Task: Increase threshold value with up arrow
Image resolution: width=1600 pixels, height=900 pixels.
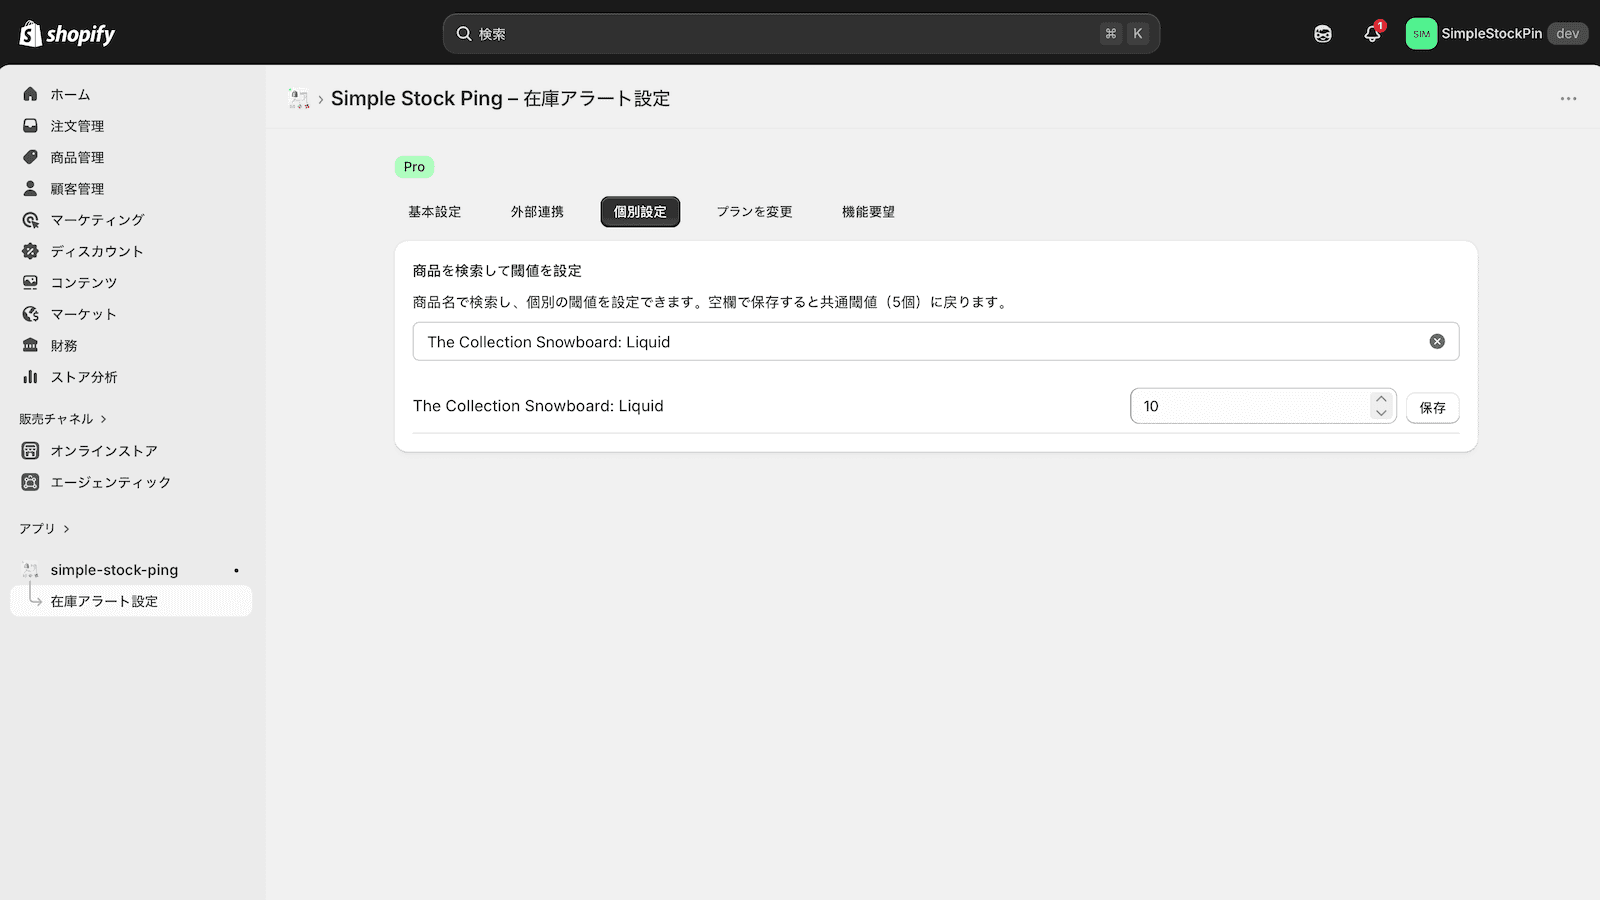Action: click(x=1381, y=399)
